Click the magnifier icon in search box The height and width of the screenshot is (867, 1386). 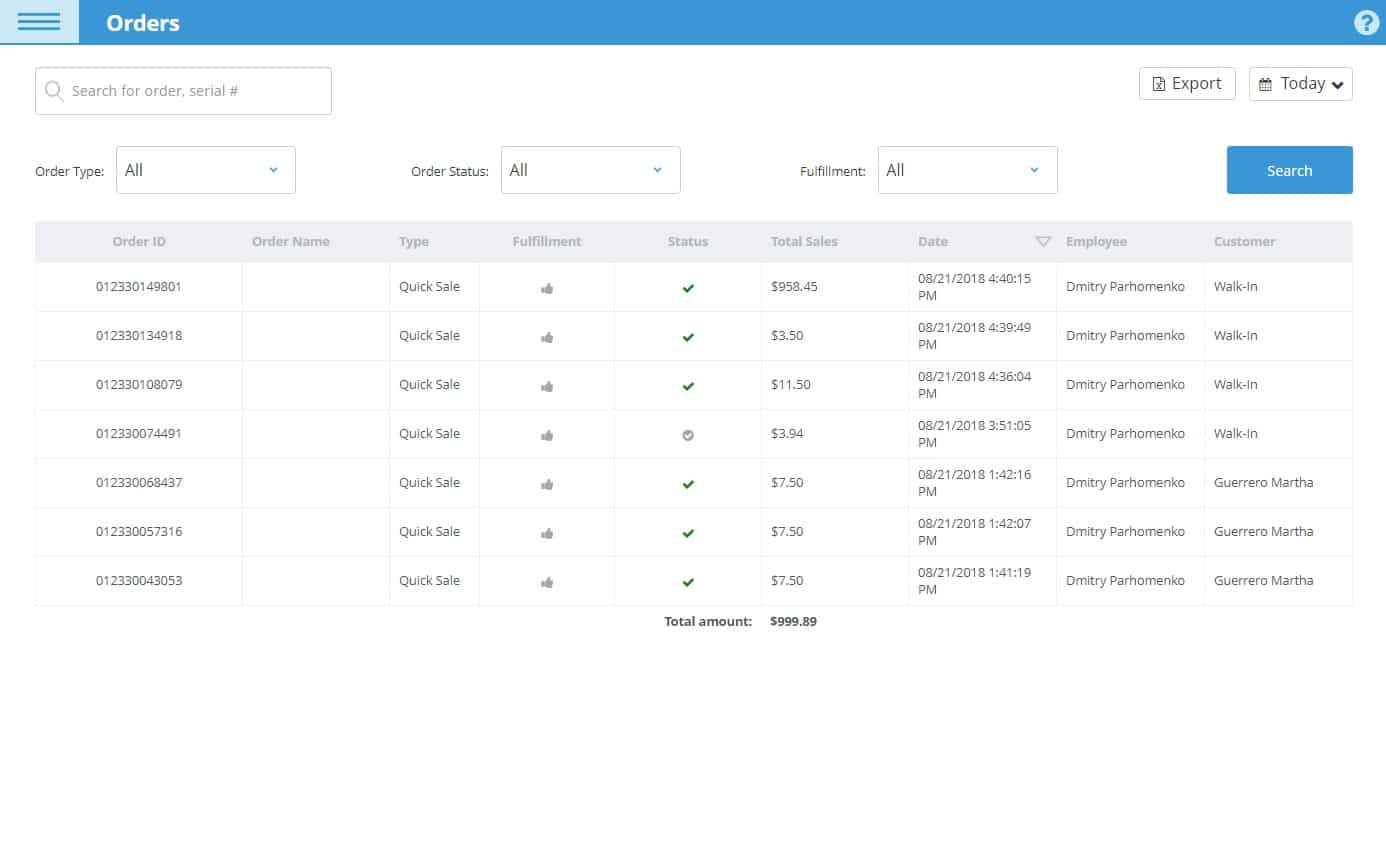tap(54, 91)
